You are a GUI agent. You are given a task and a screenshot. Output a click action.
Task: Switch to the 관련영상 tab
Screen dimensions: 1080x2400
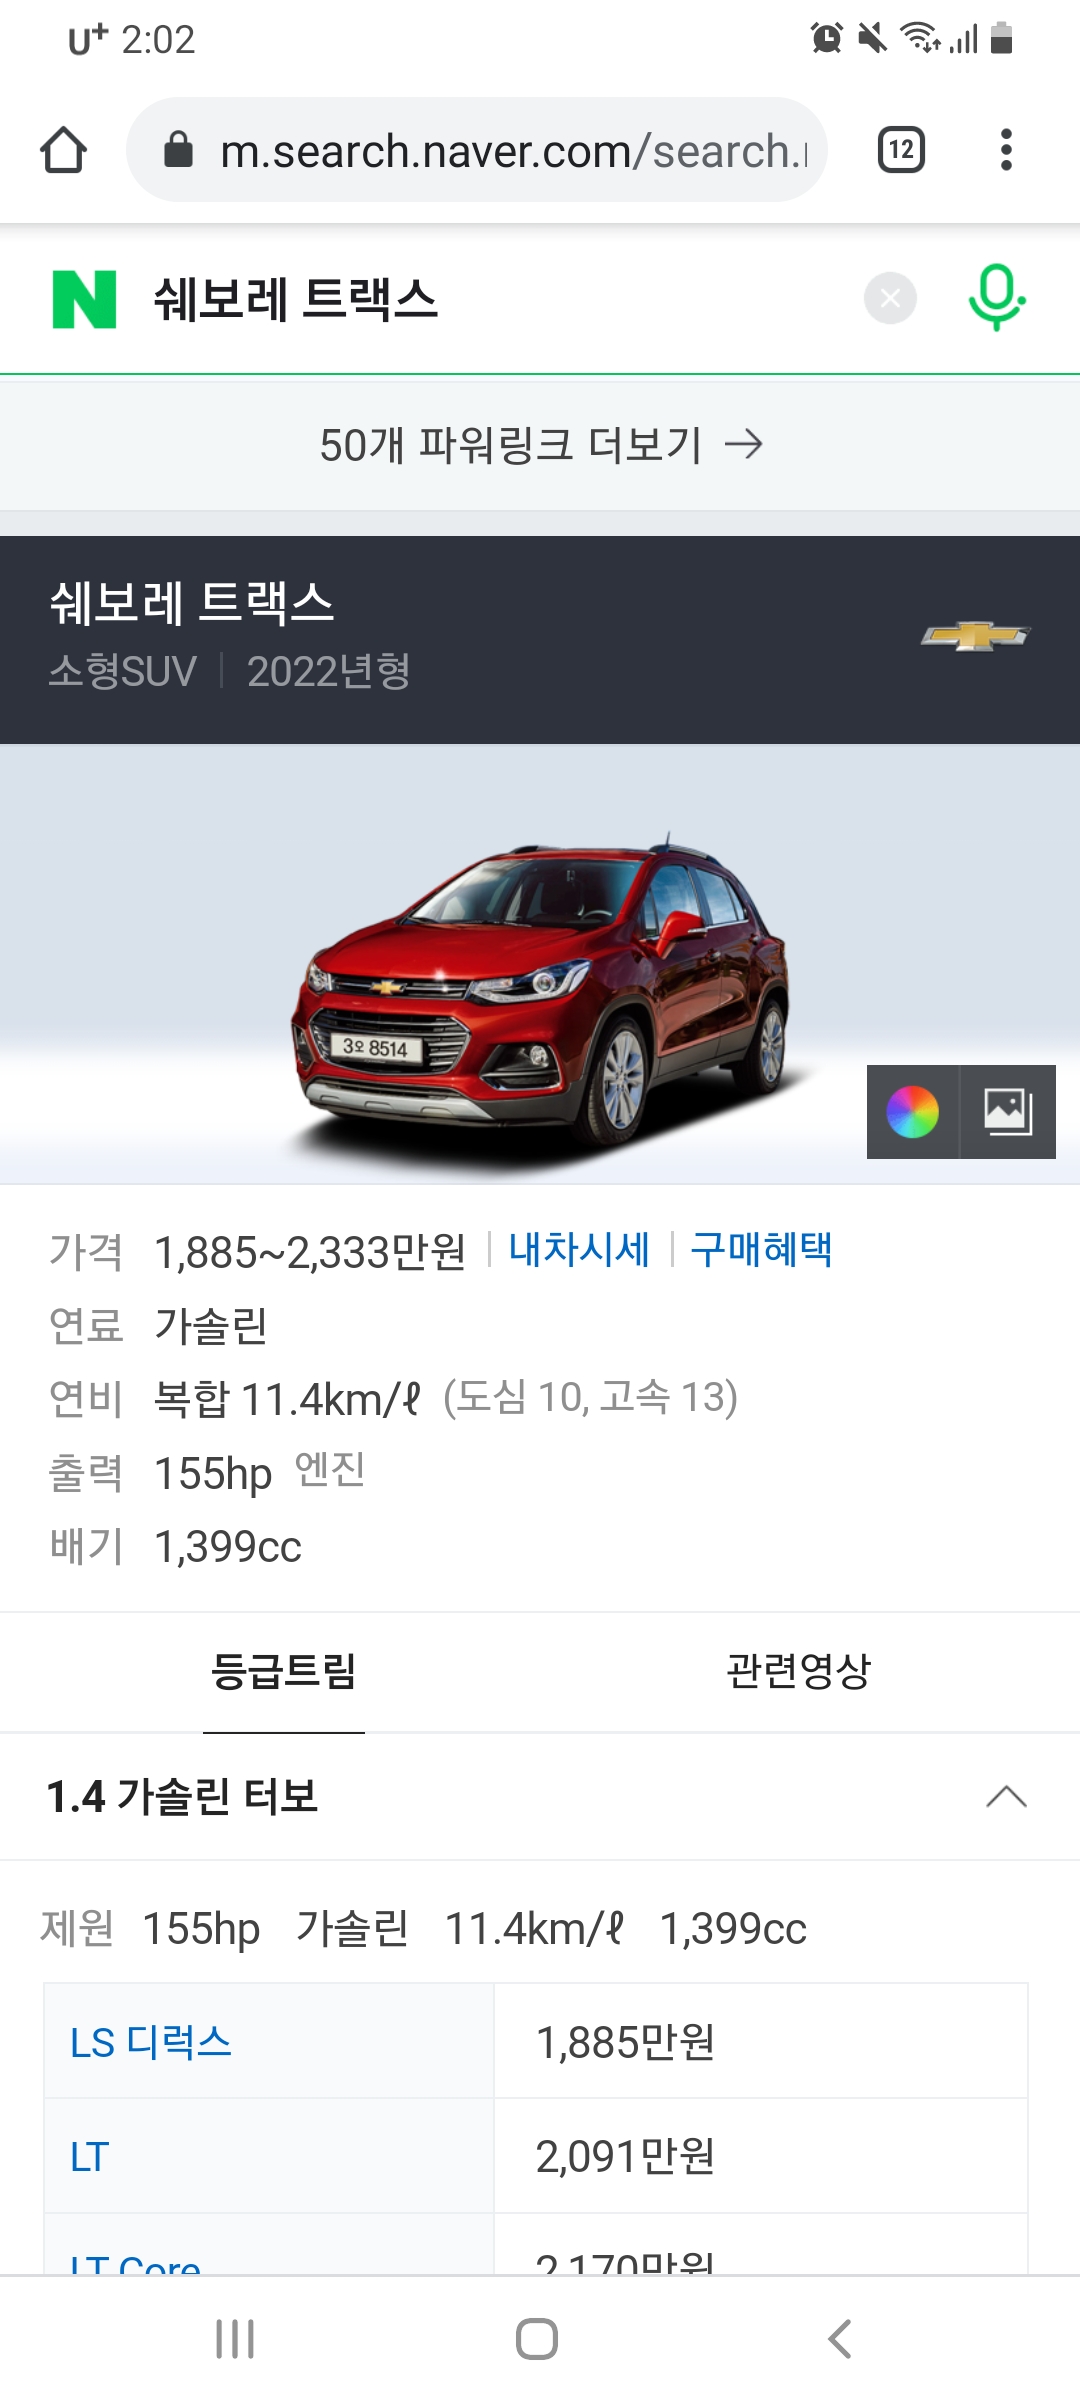click(x=798, y=1671)
